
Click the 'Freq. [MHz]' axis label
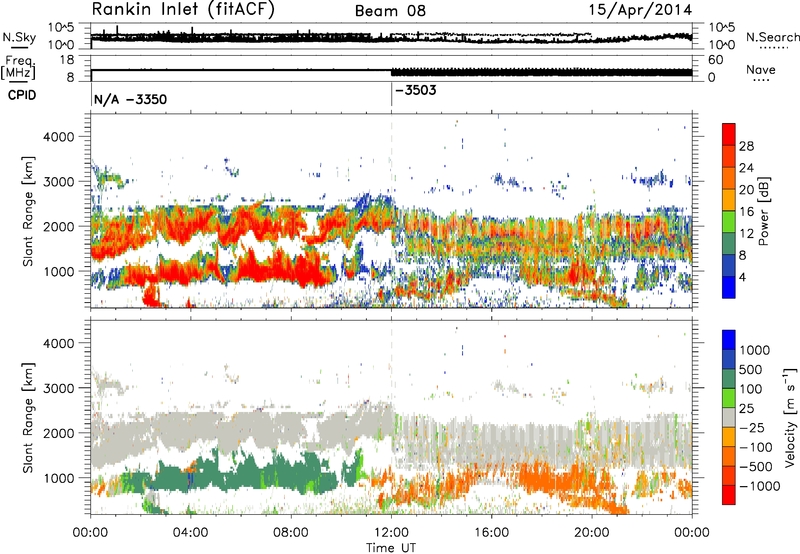click(18, 68)
